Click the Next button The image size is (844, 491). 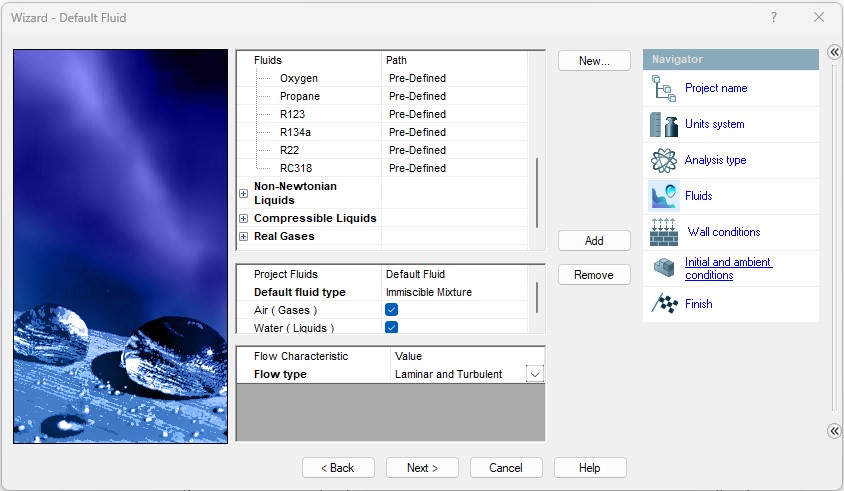(x=422, y=468)
